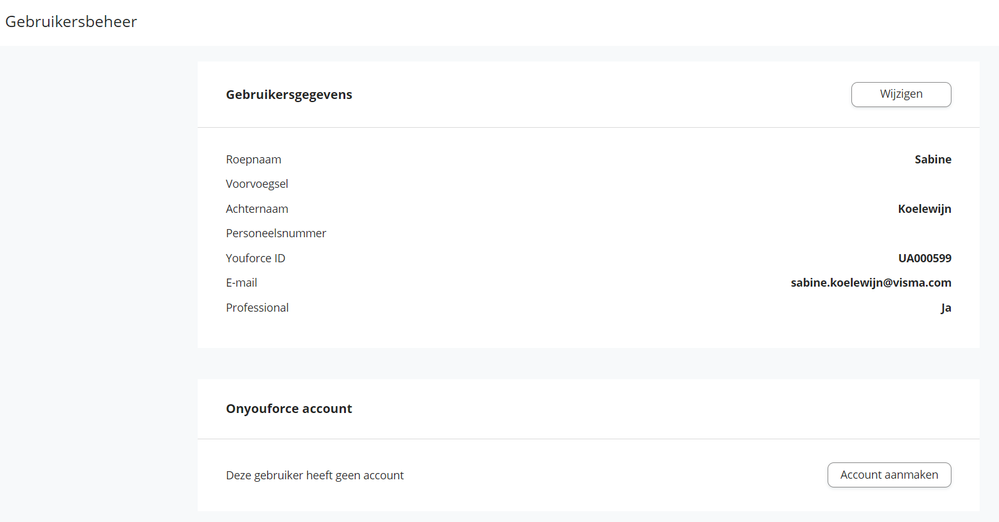Click the sabine.koelewijn@visma.com email address
The height and width of the screenshot is (522, 999).
[x=871, y=283]
